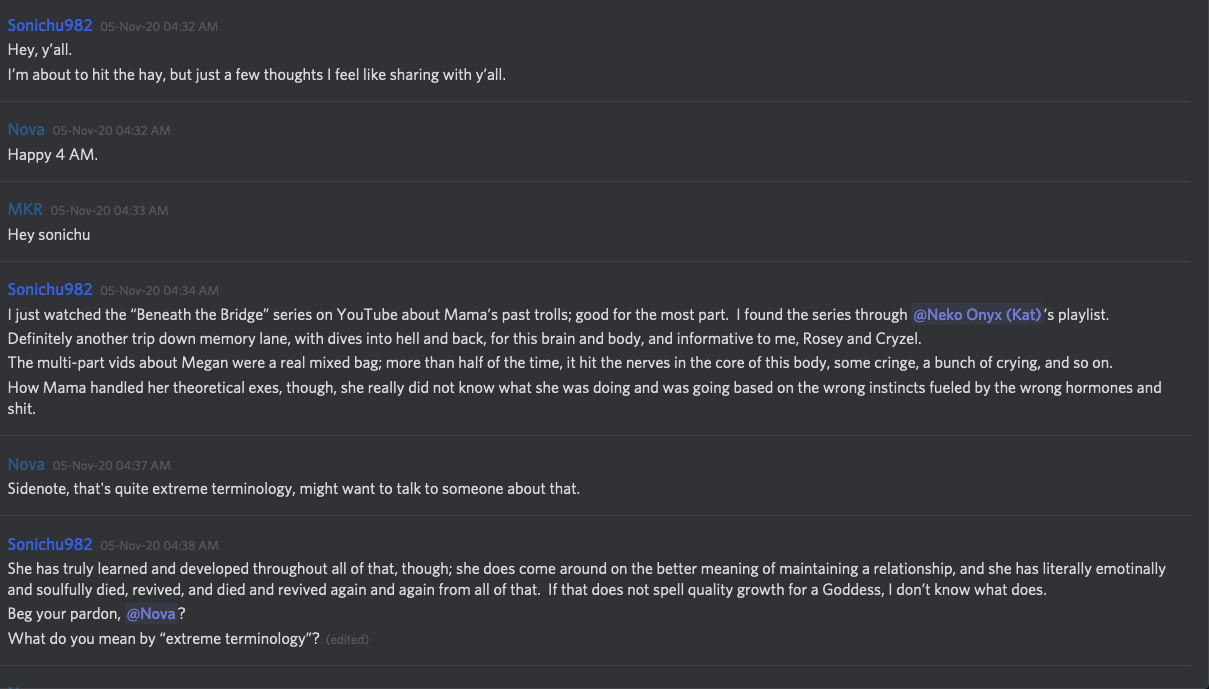
Task: Select the "Happy 4 AM." message
Action: pos(53,155)
